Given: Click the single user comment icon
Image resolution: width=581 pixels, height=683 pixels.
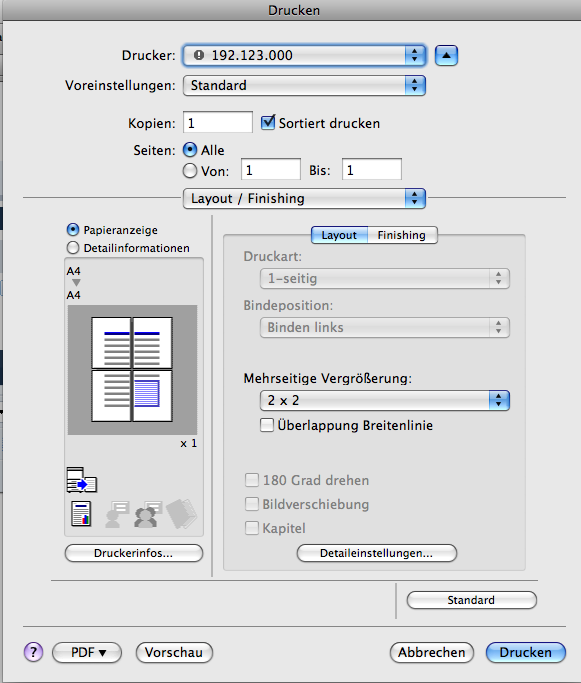Looking at the screenshot, I should coord(117,514).
